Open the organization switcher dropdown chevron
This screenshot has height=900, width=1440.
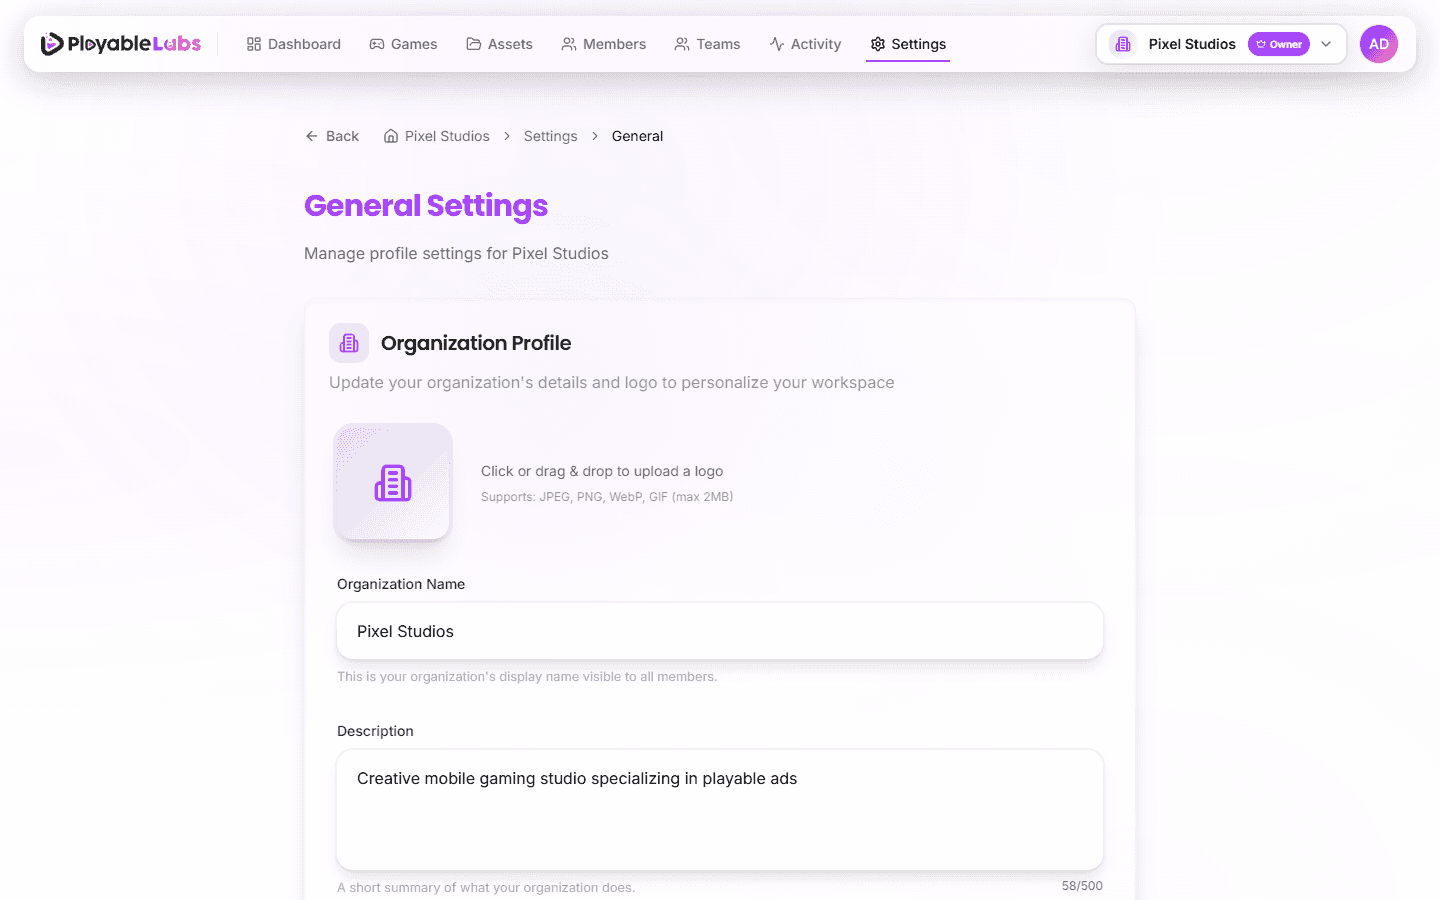coord(1327,43)
